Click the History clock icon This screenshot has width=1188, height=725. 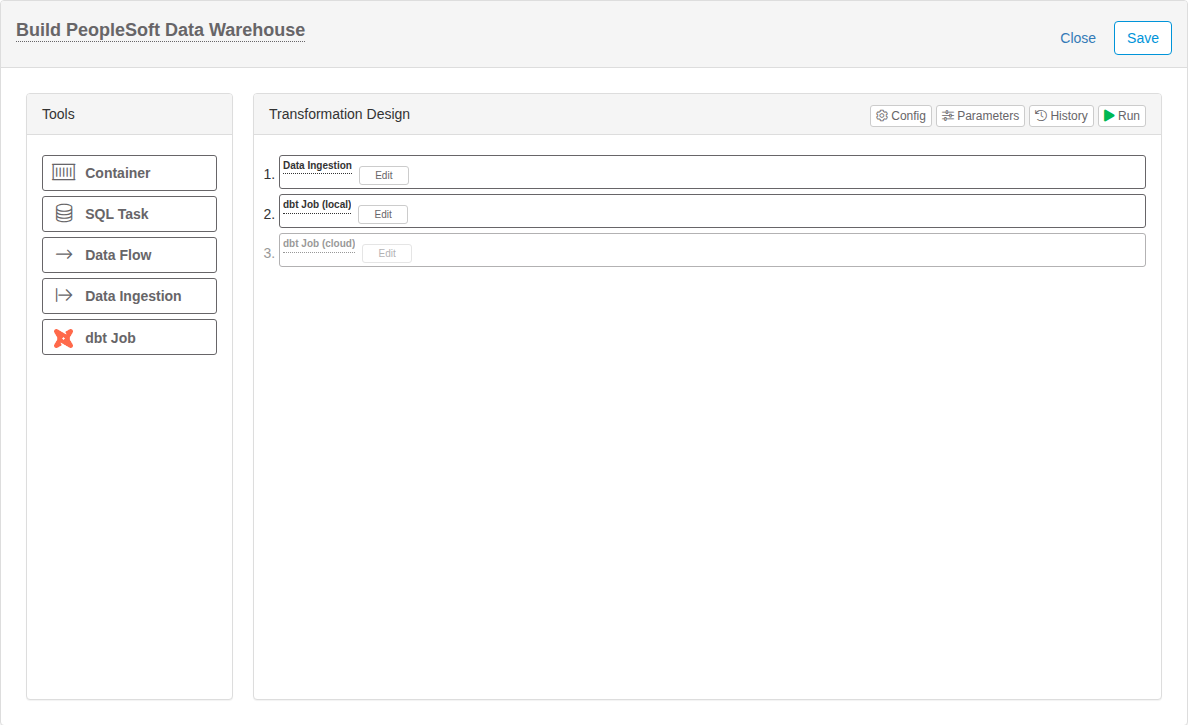pyautogui.click(x=1041, y=116)
